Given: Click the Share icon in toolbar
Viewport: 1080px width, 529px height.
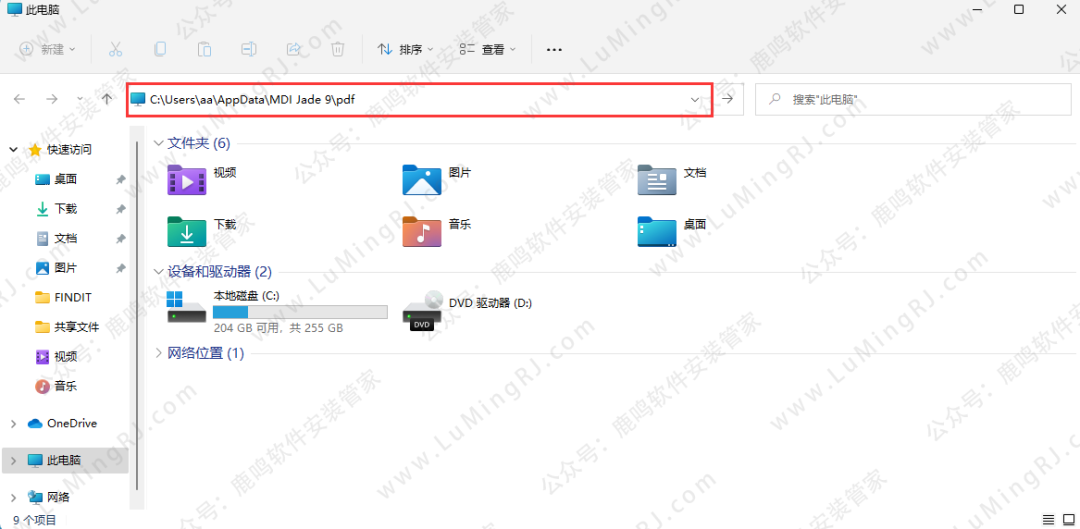Looking at the screenshot, I should [294, 49].
